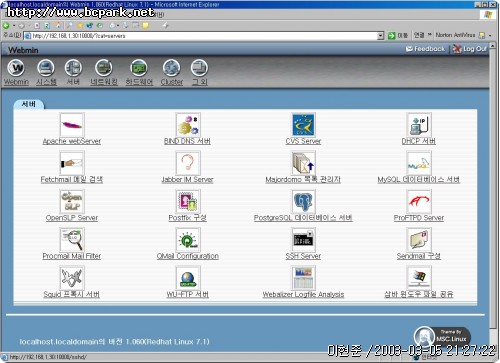Open the BIND DNS server icon
This screenshot has width=500, height=363.
coord(188,125)
